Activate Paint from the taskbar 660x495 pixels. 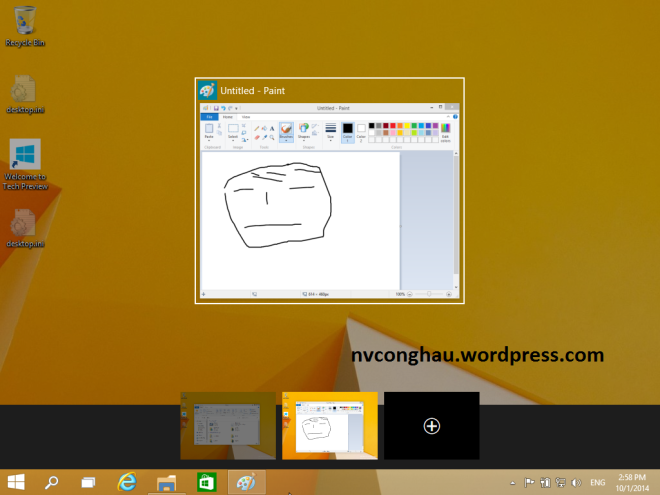tap(247, 482)
